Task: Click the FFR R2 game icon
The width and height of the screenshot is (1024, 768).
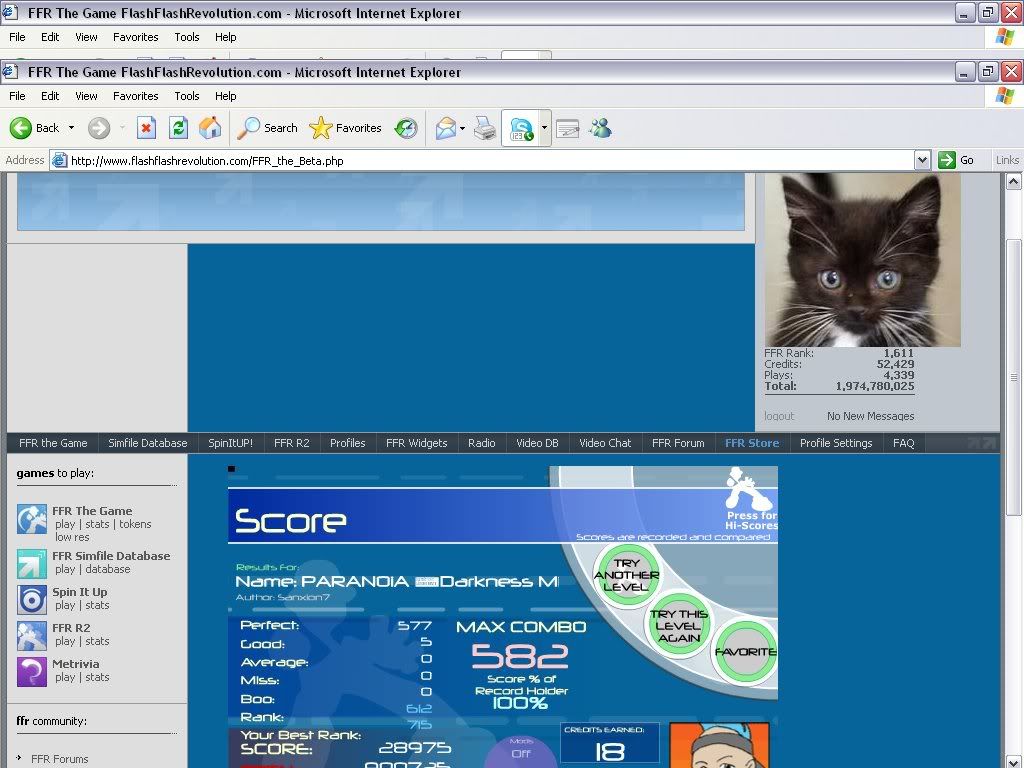Action: click(32, 636)
